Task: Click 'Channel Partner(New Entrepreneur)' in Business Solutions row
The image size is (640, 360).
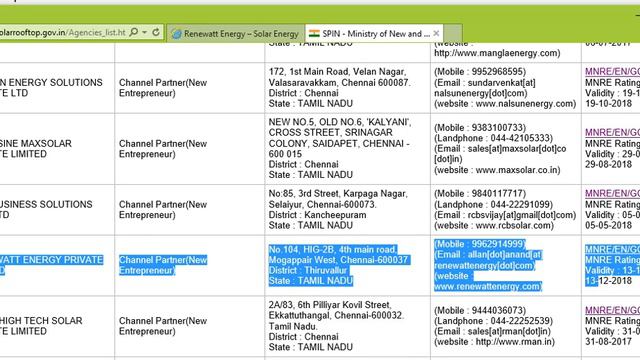Action: 163,210
